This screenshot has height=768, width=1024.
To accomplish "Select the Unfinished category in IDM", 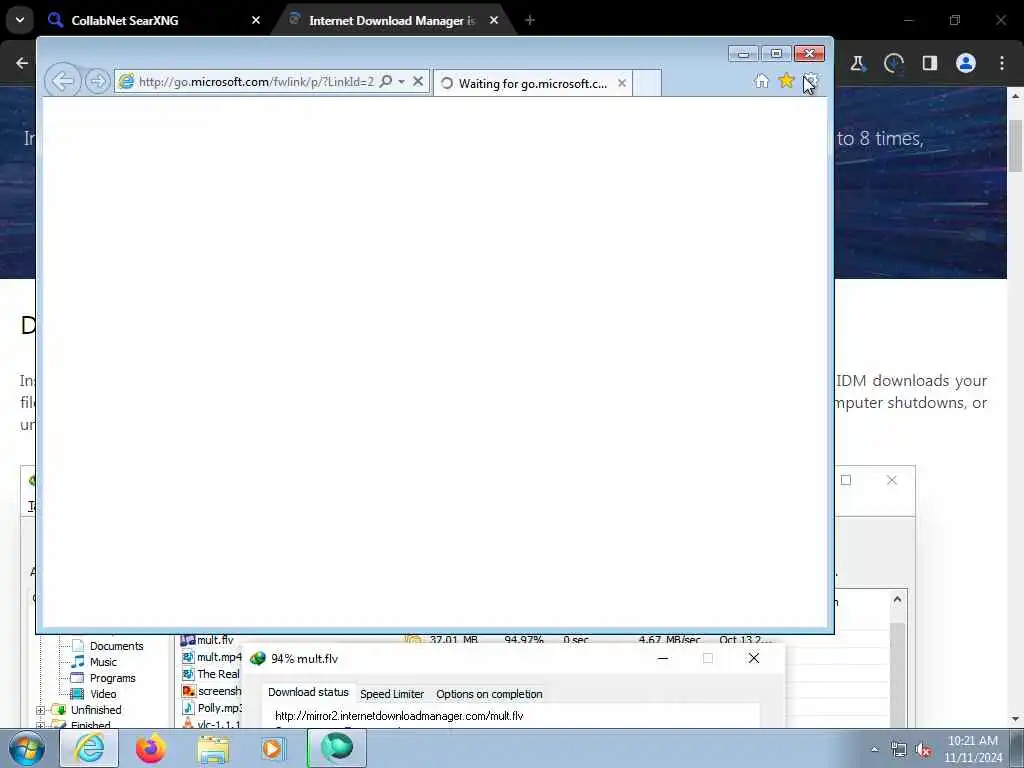I will tap(96, 710).
